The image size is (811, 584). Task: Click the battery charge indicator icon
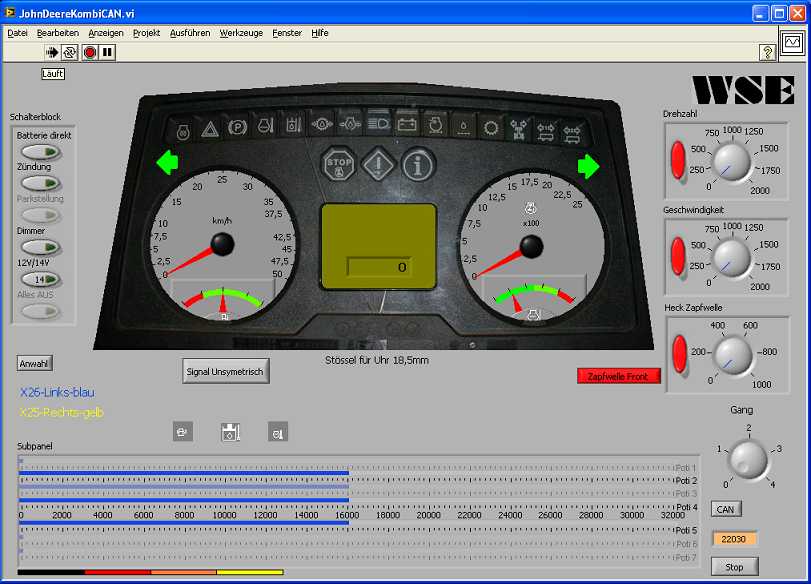coord(407,125)
